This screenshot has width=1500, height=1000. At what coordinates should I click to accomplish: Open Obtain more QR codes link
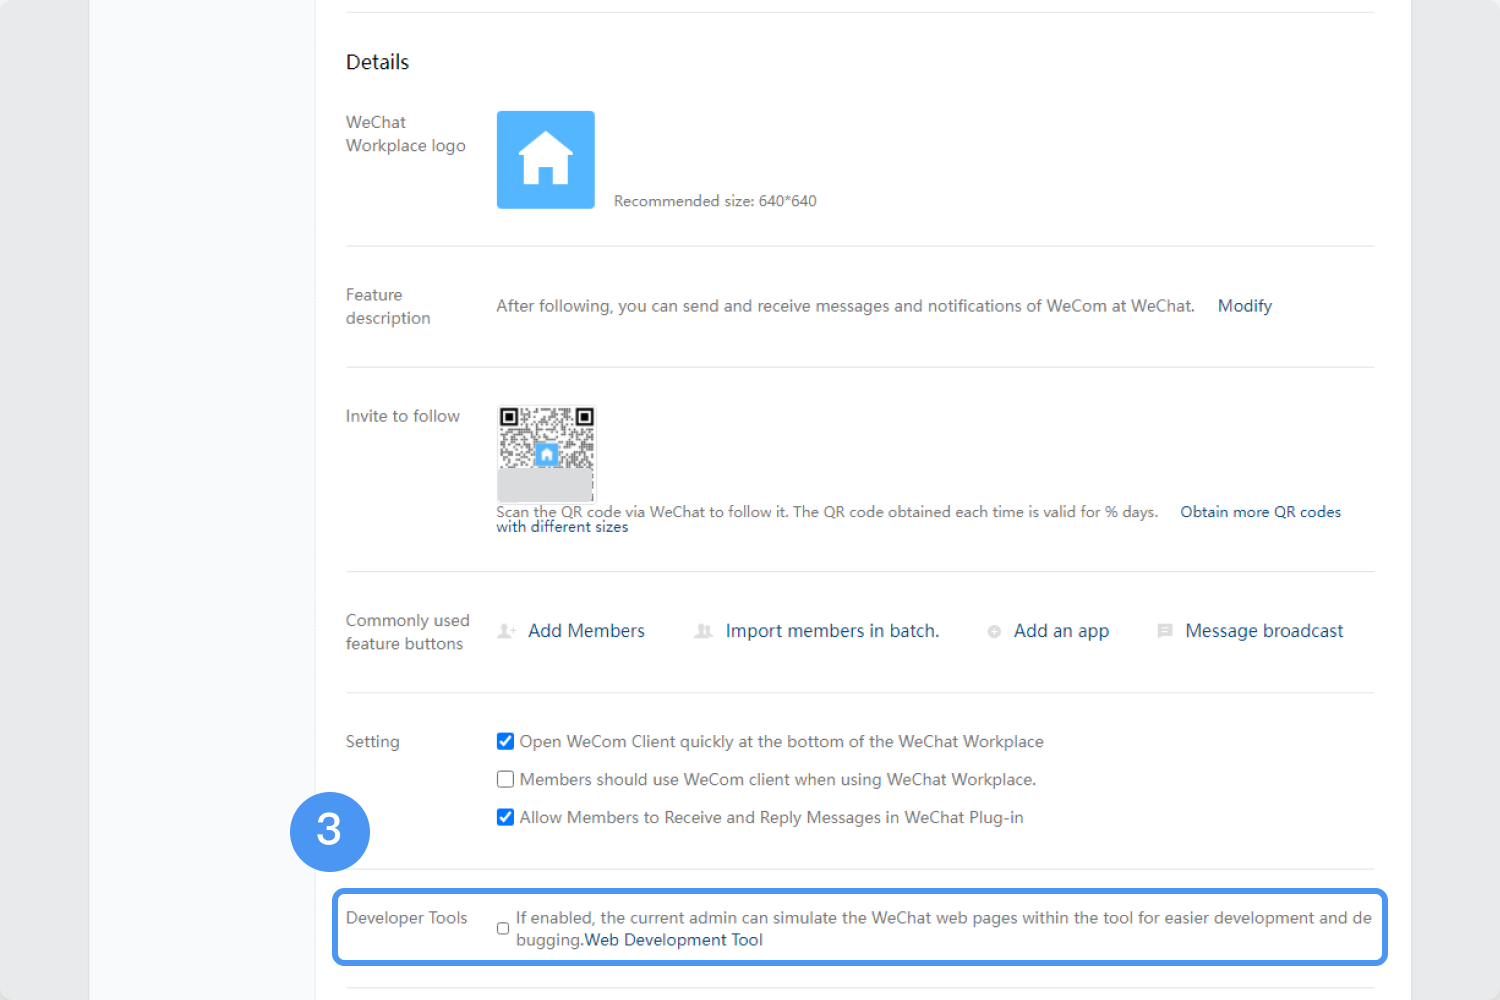[x=1261, y=512]
